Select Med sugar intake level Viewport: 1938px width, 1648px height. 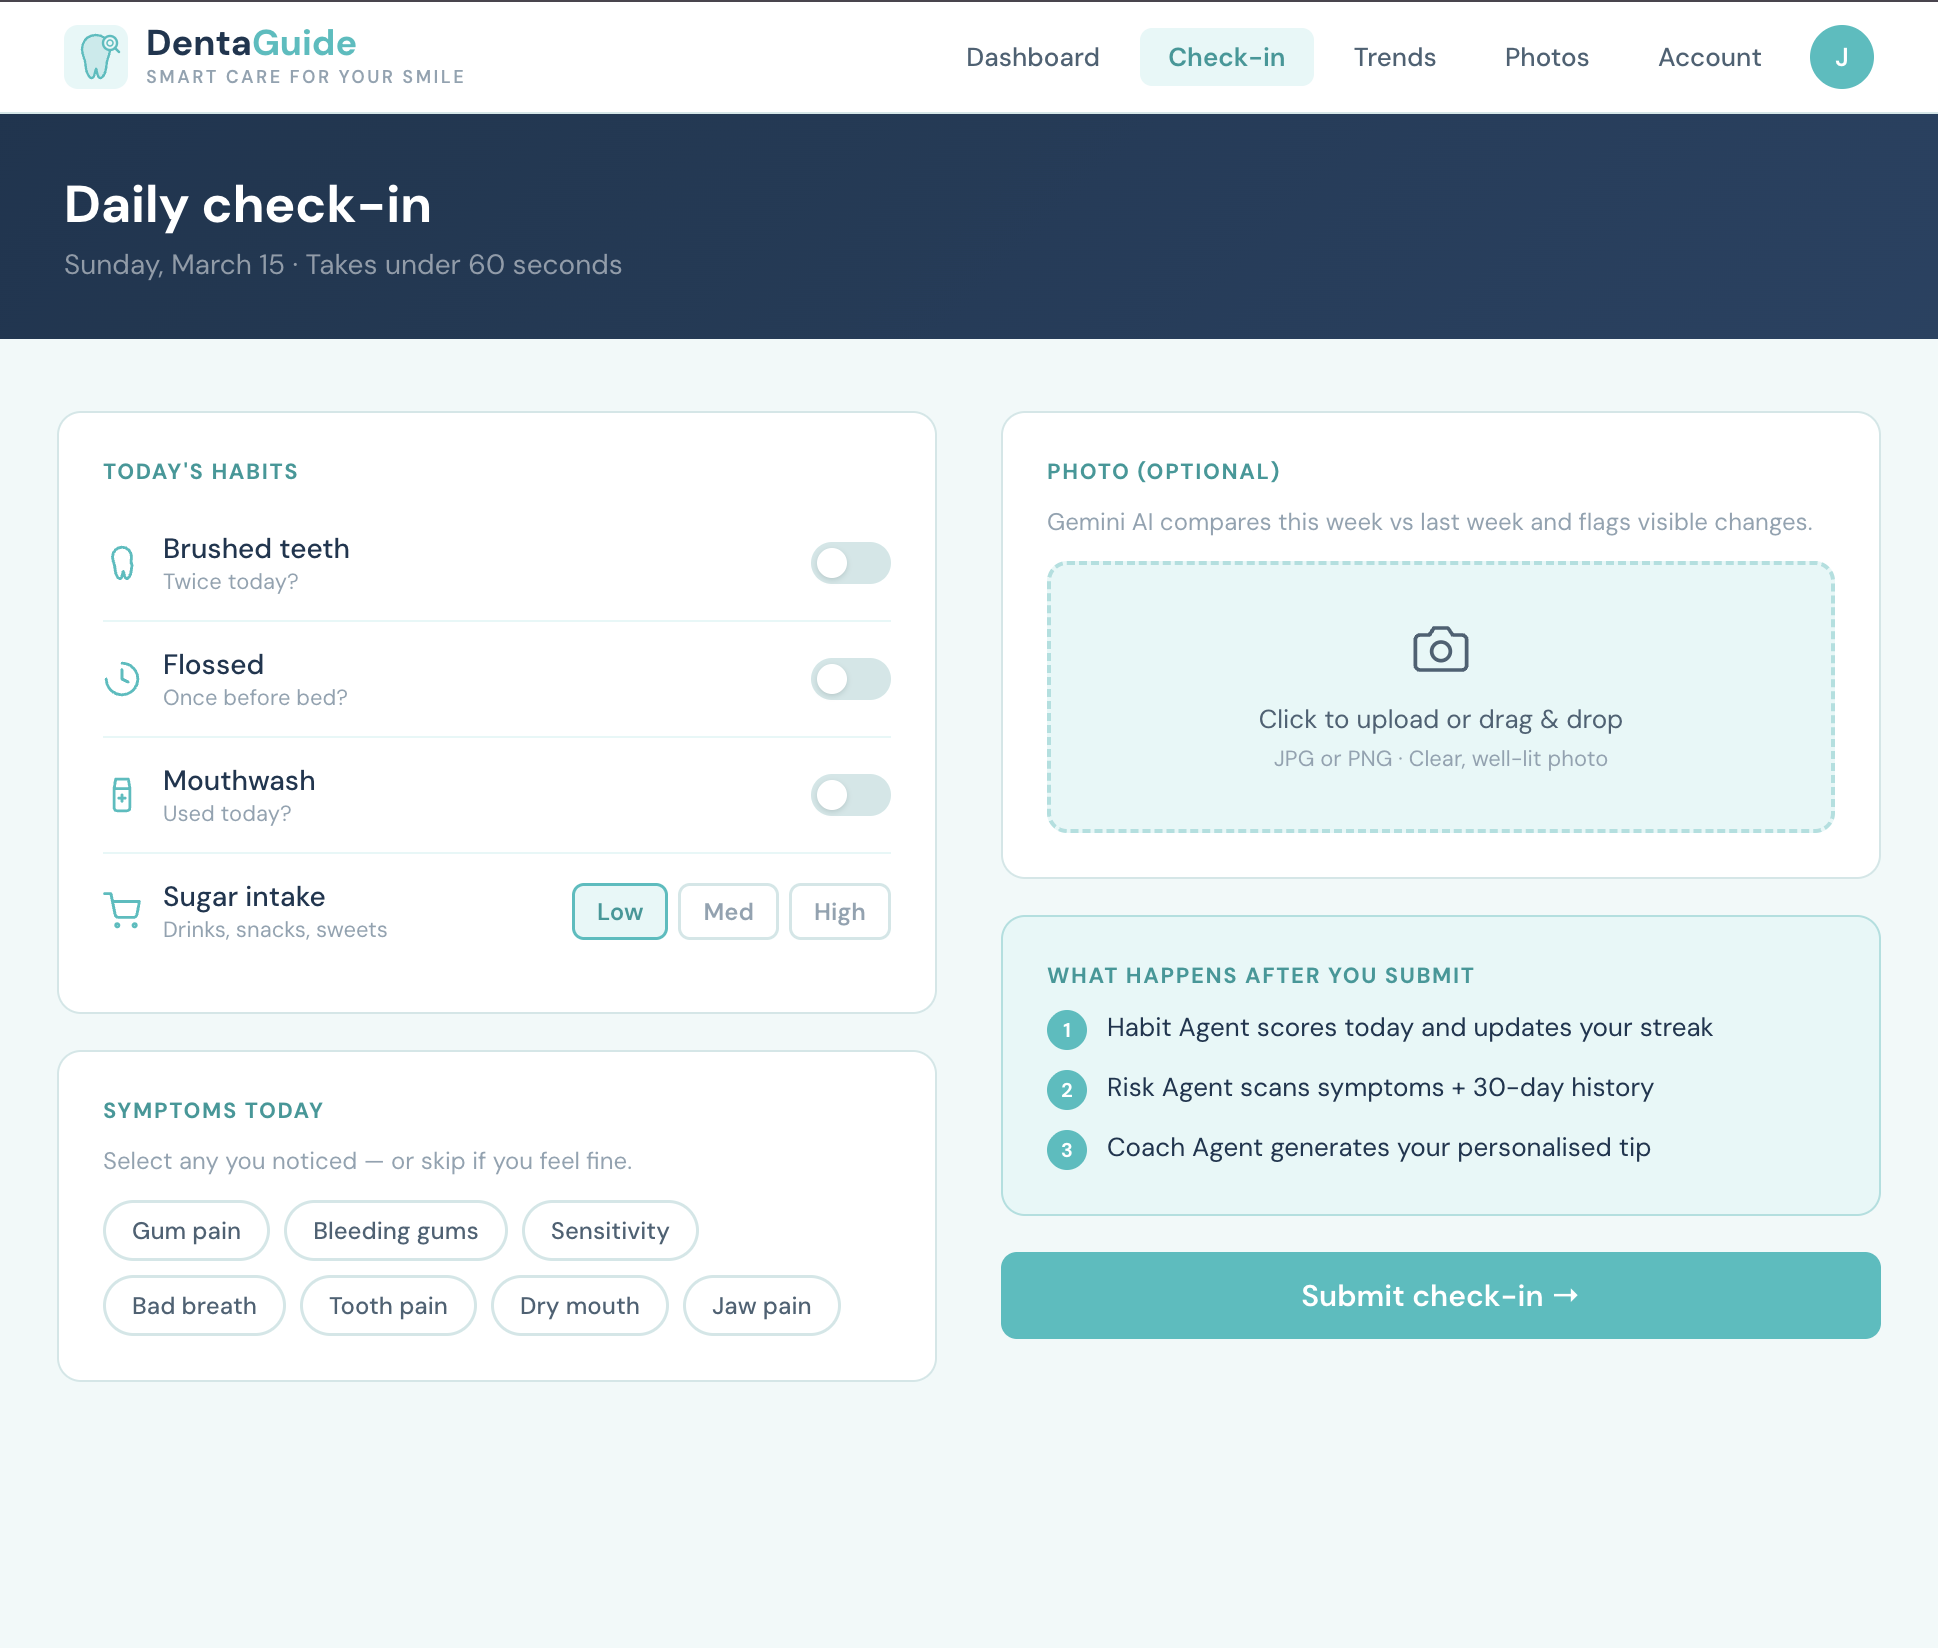click(x=728, y=911)
